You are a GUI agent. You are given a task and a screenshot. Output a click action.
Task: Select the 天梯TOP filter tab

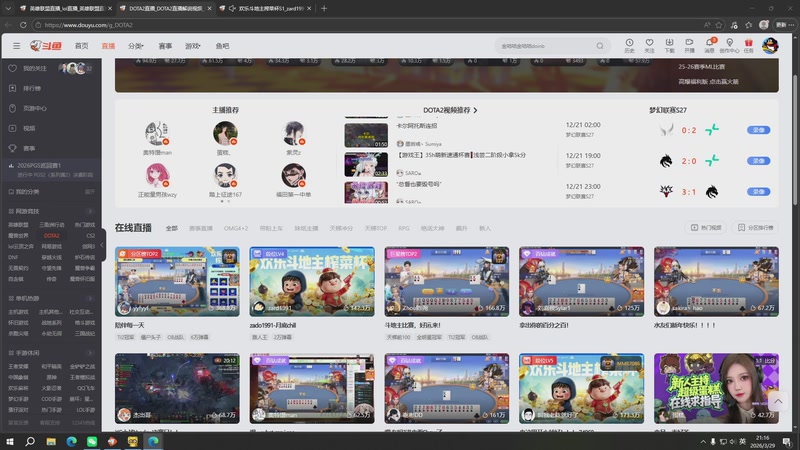coord(376,229)
